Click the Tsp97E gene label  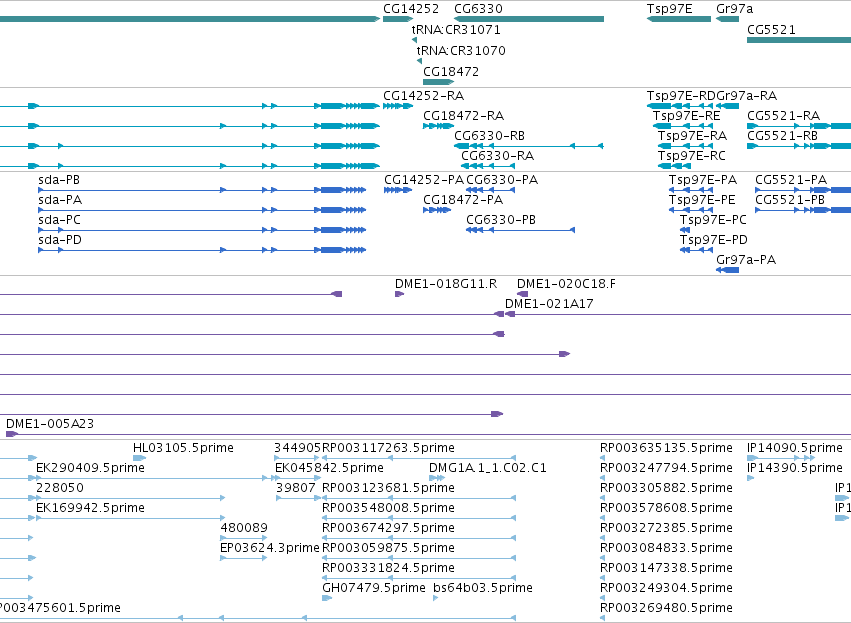(669, 9)
